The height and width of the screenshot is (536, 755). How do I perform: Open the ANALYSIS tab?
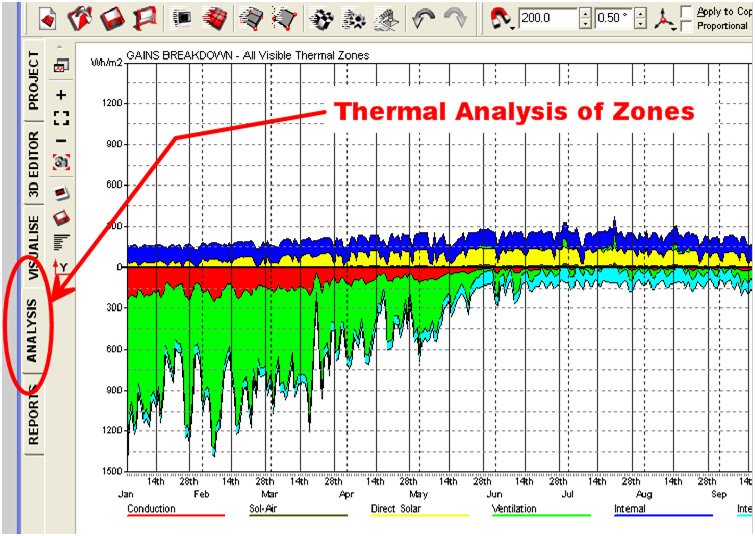click(x=32, y=330)
